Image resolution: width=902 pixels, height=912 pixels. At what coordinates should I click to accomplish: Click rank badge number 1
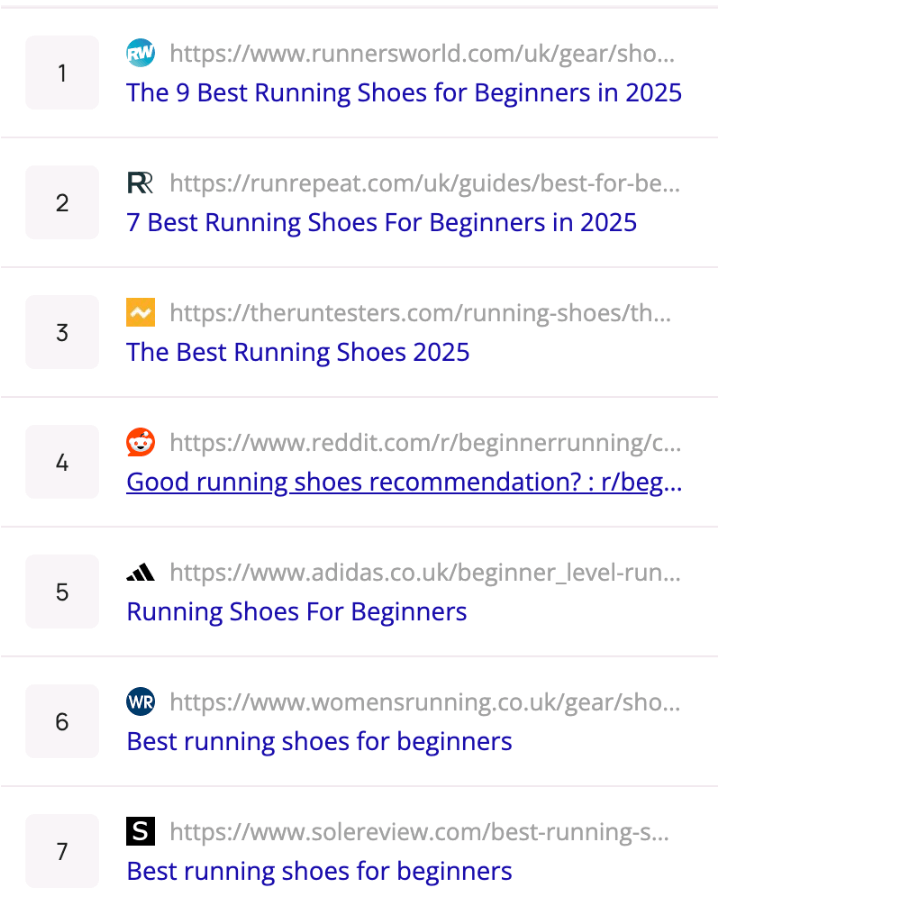click(x=62, y=73)
